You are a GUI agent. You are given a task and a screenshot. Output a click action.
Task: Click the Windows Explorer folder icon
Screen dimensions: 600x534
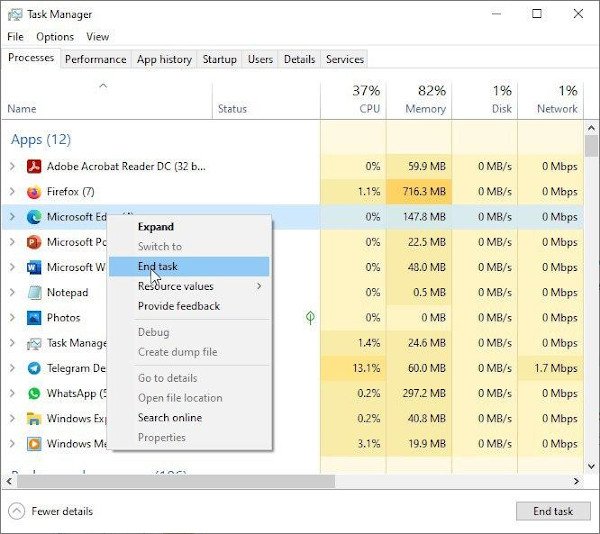[x=34, y=418]
